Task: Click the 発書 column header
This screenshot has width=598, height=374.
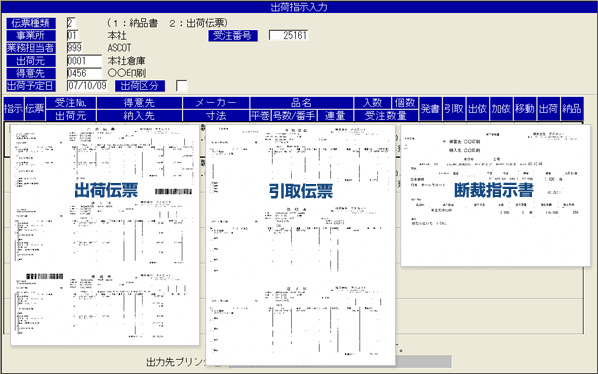Action: (x=431, y=109)
